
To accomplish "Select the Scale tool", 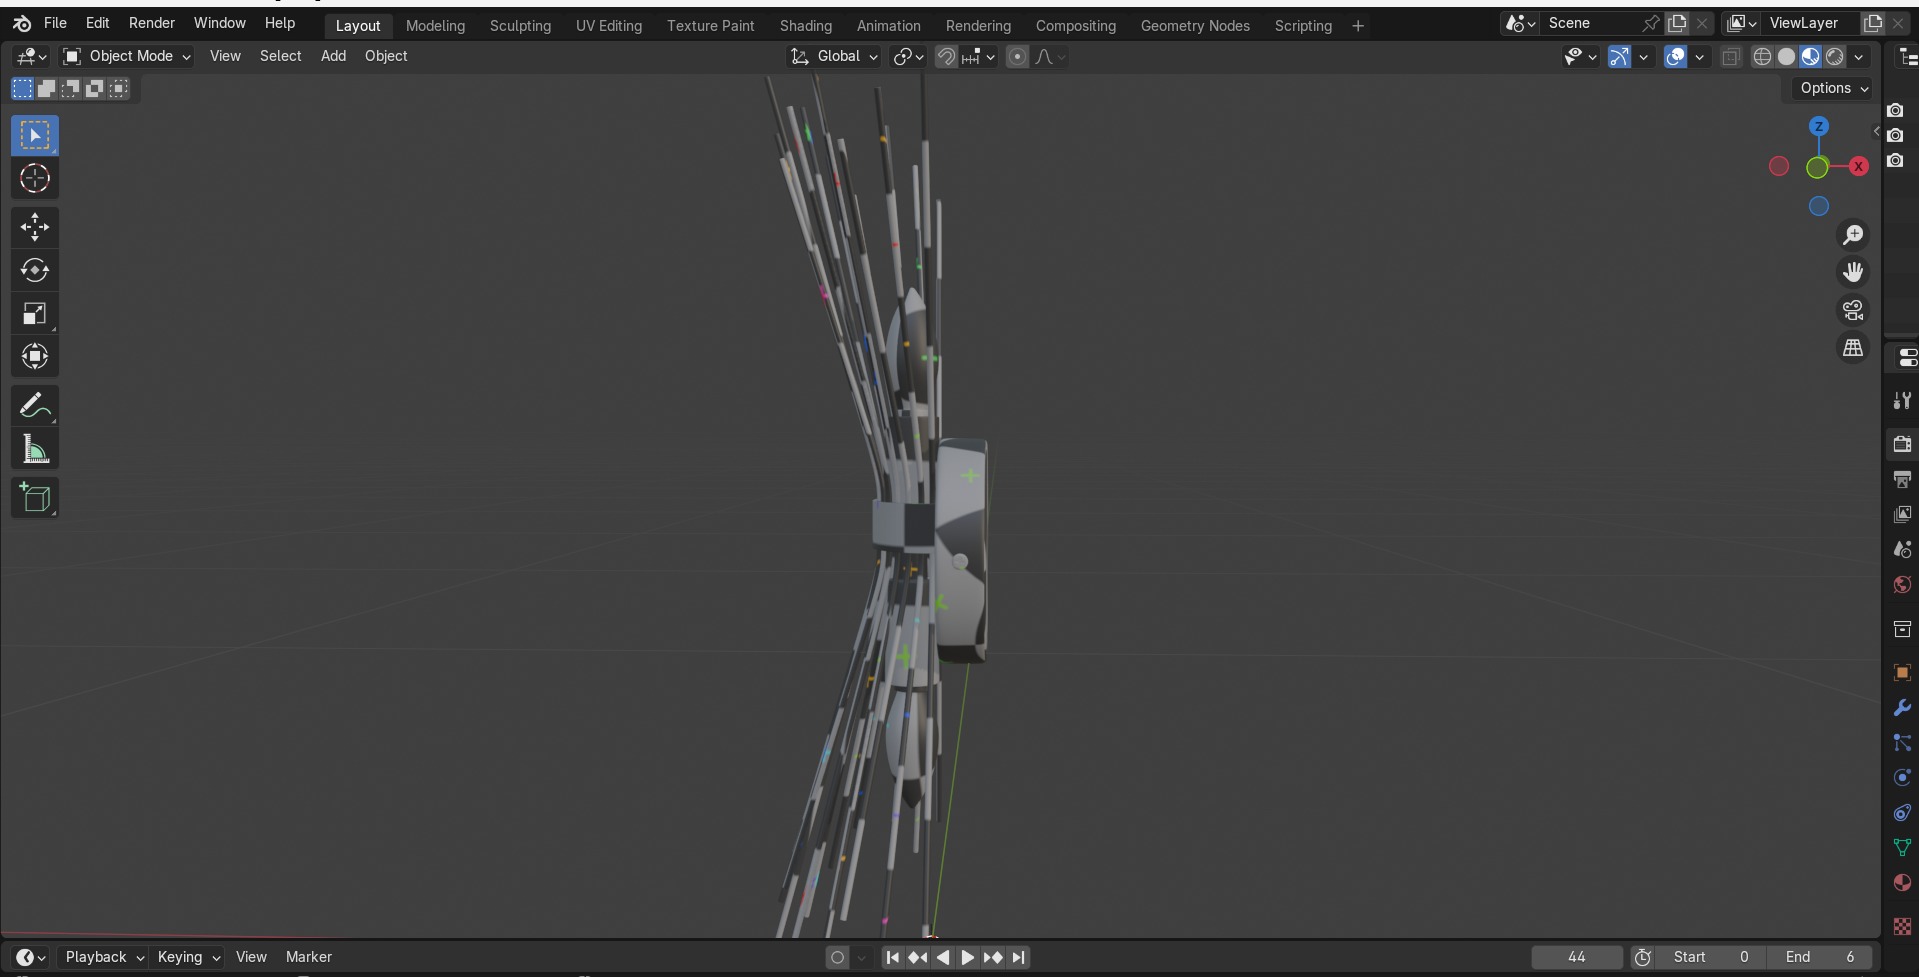I will (35, 313).
